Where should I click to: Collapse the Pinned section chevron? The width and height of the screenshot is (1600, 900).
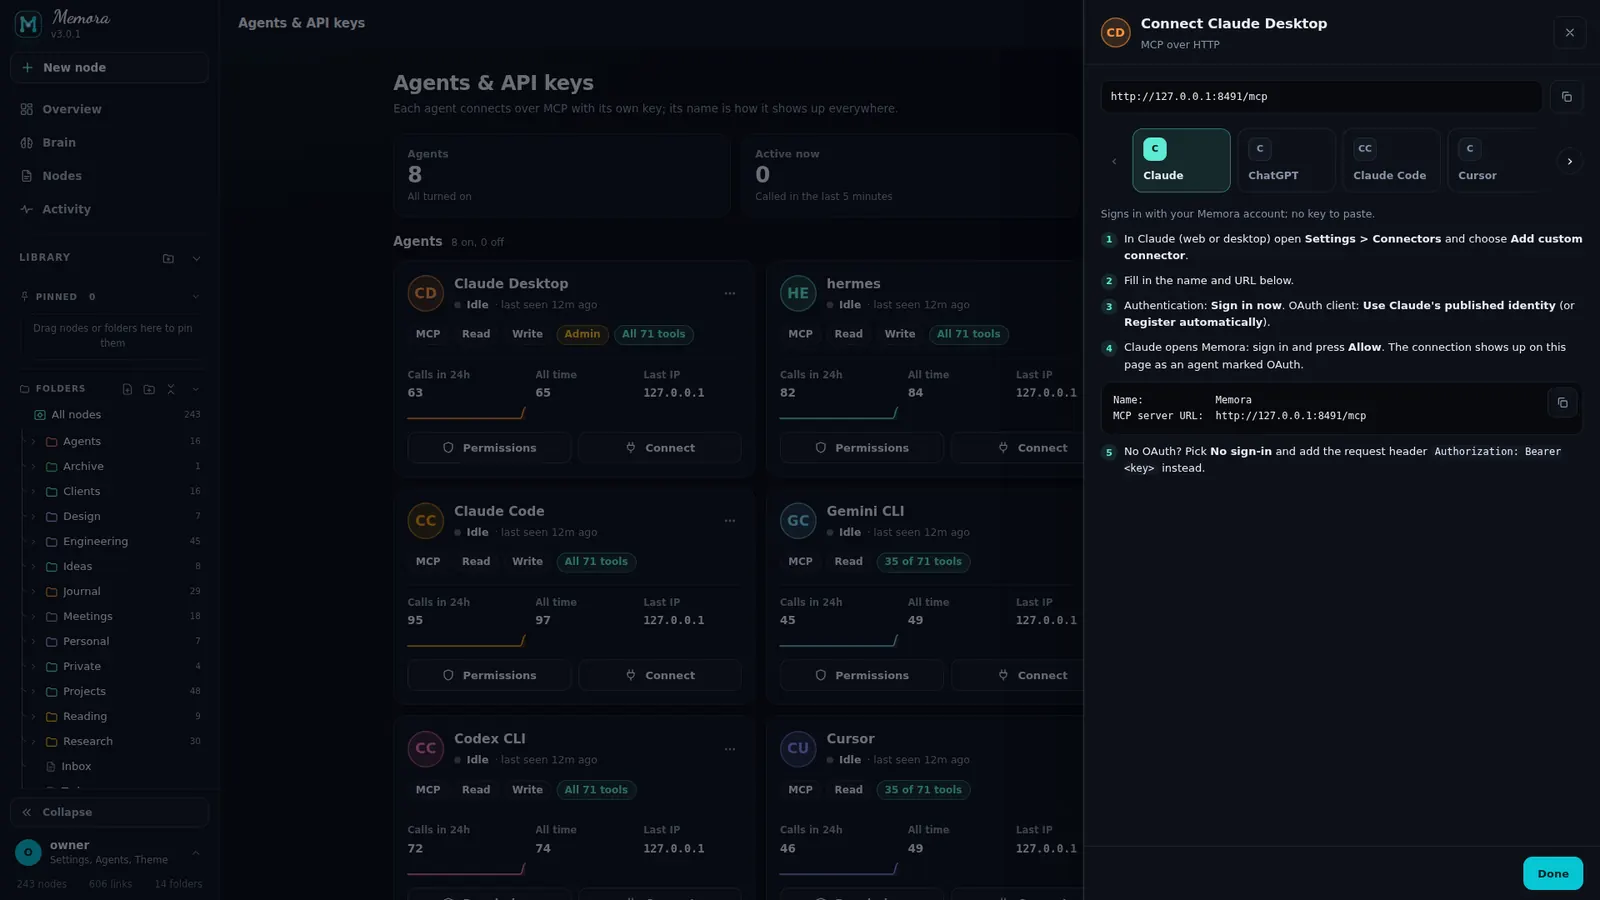click(196, 297)
